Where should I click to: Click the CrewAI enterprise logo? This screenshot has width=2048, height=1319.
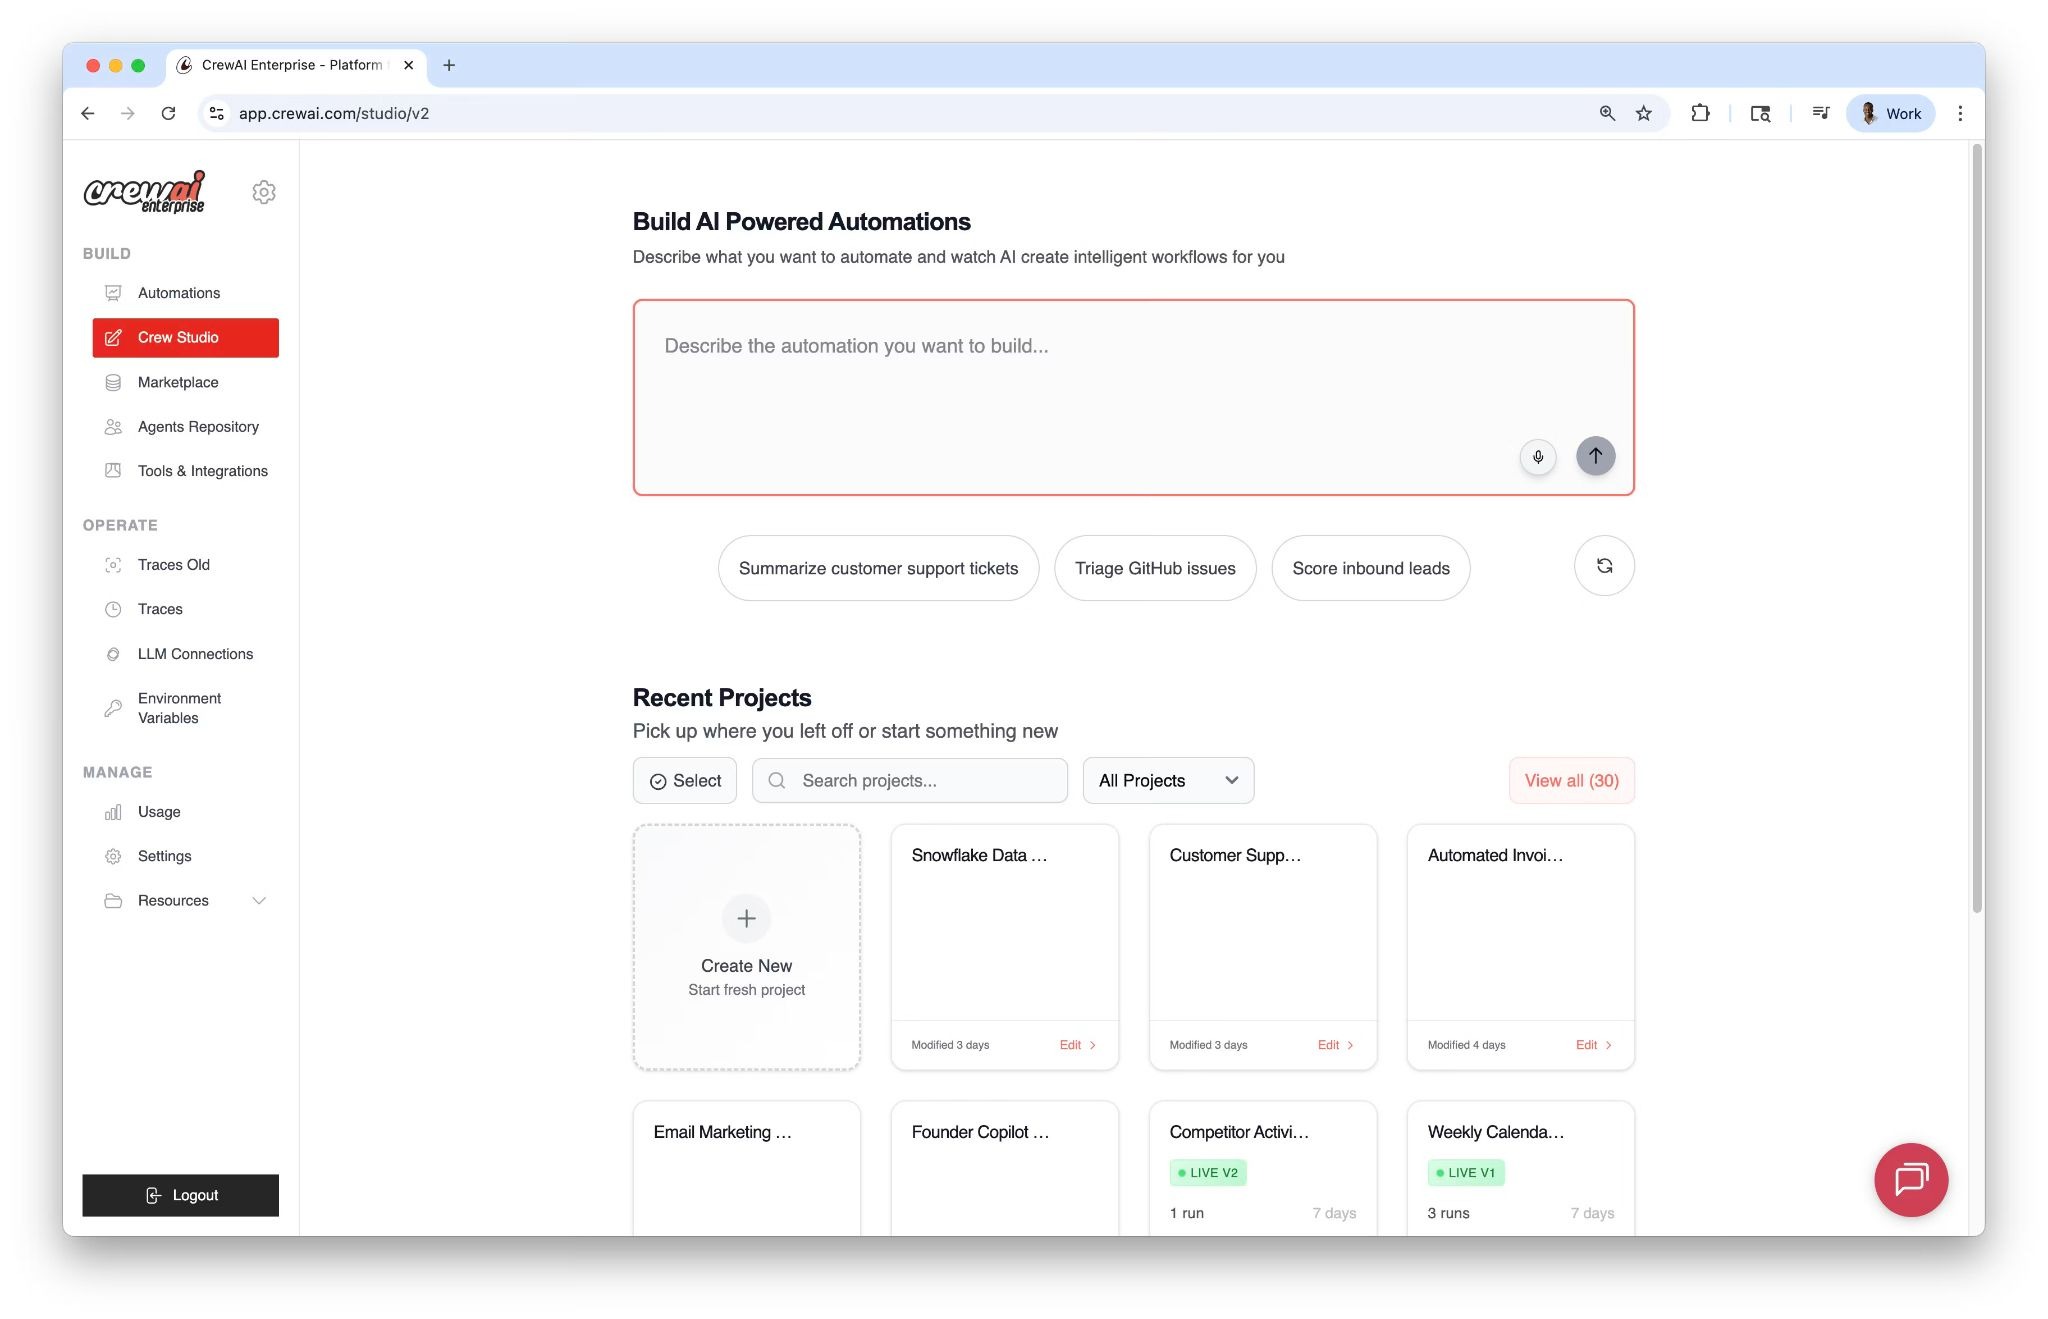pos(145,192)
